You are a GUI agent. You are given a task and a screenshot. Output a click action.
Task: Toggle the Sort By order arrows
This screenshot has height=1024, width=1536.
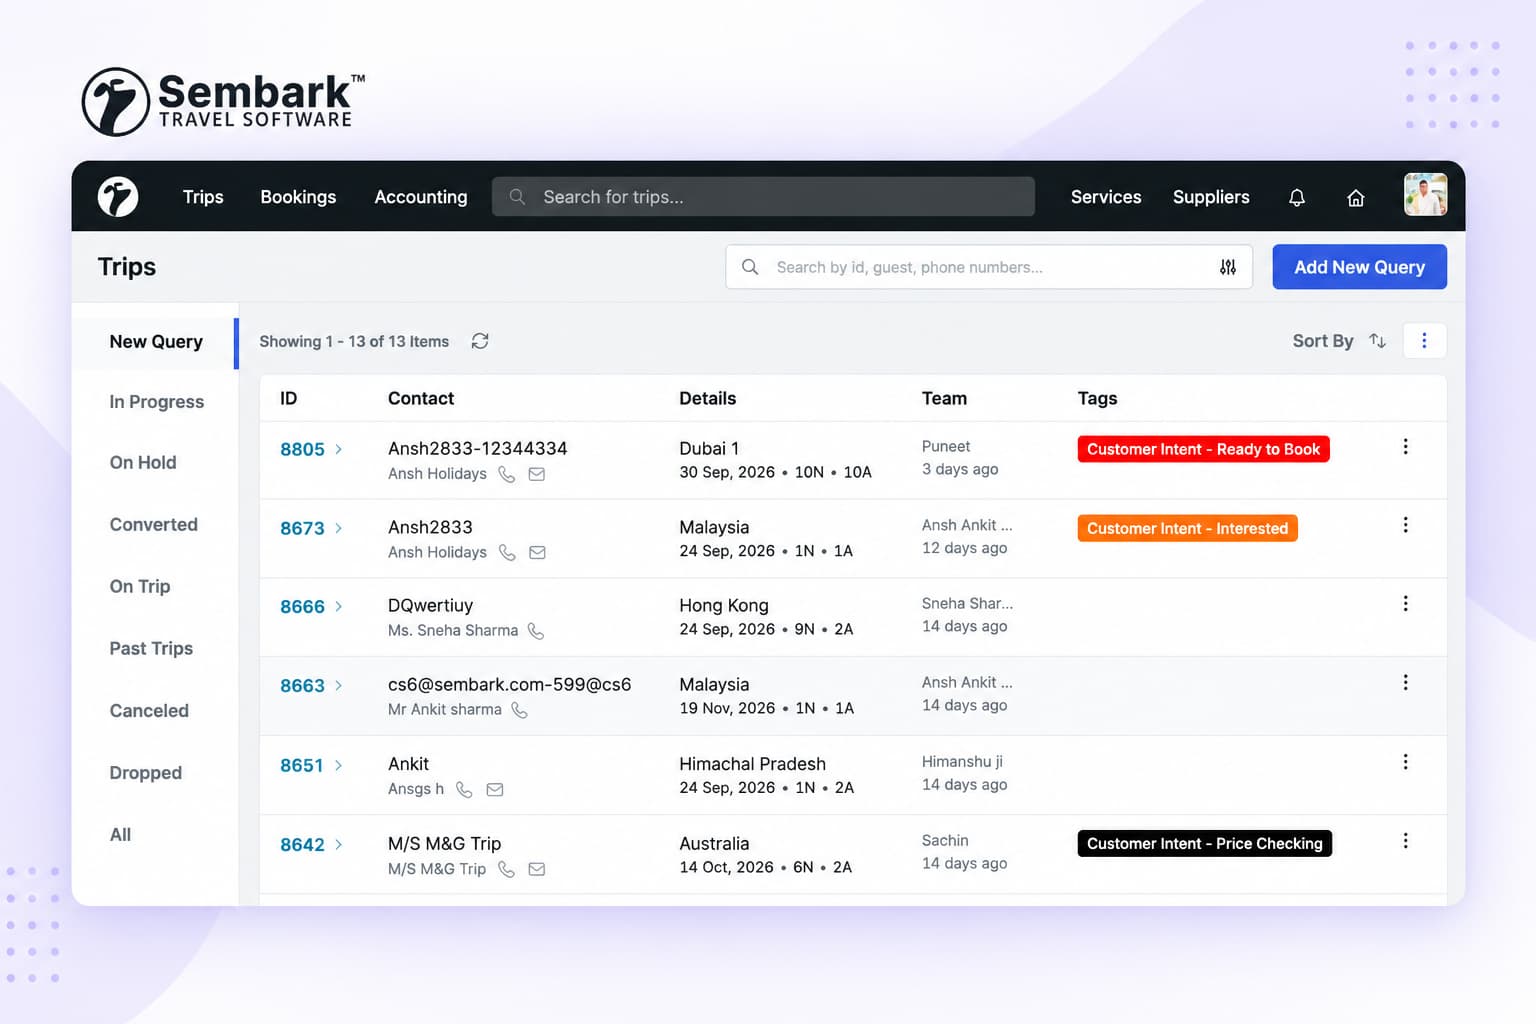tap(1377, 341)
